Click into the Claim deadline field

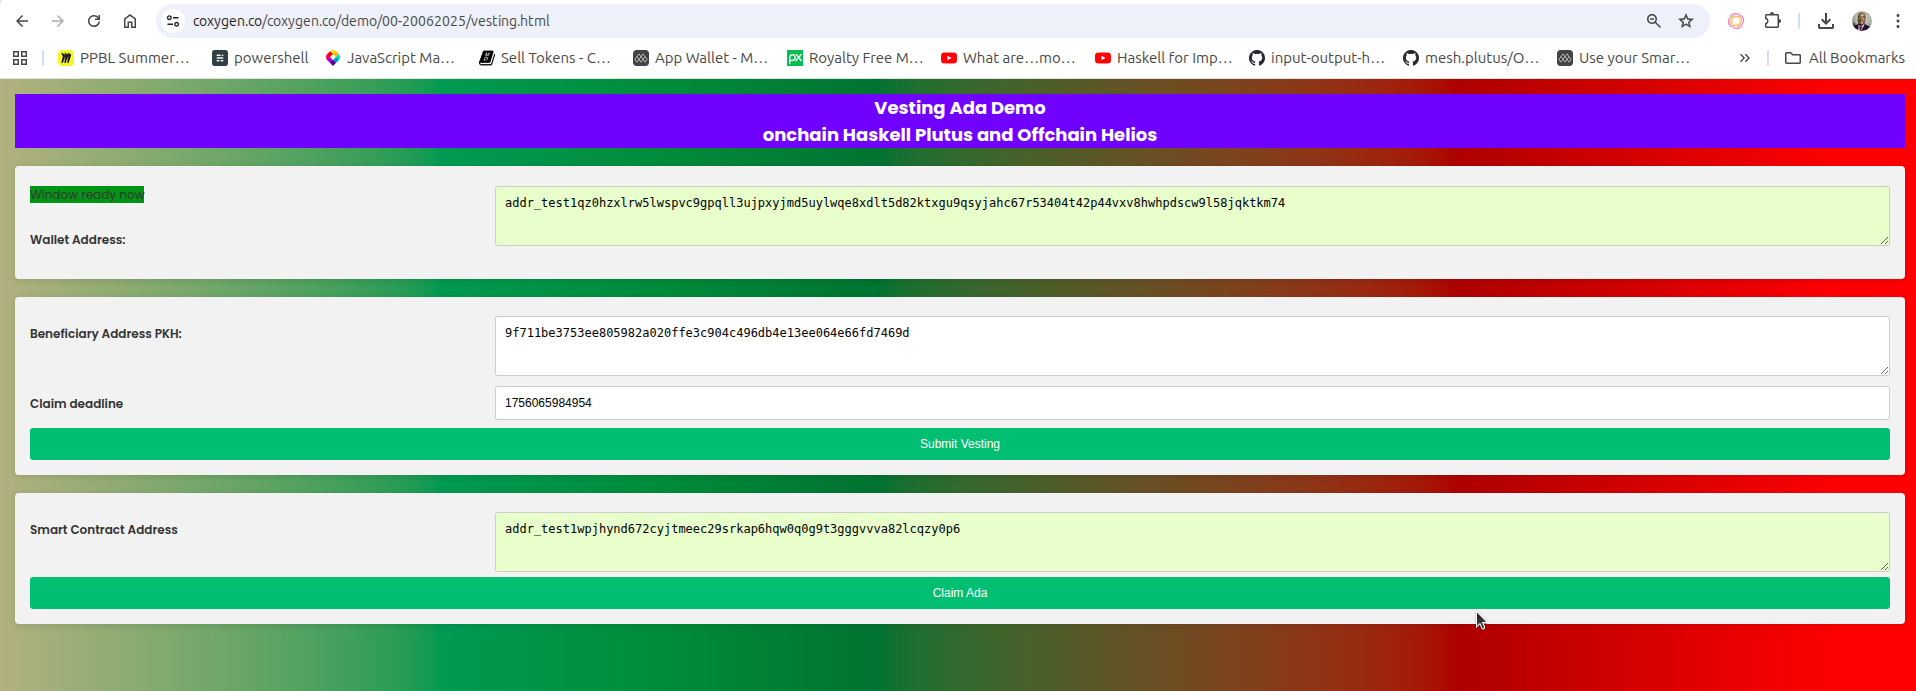(1191, 403)
